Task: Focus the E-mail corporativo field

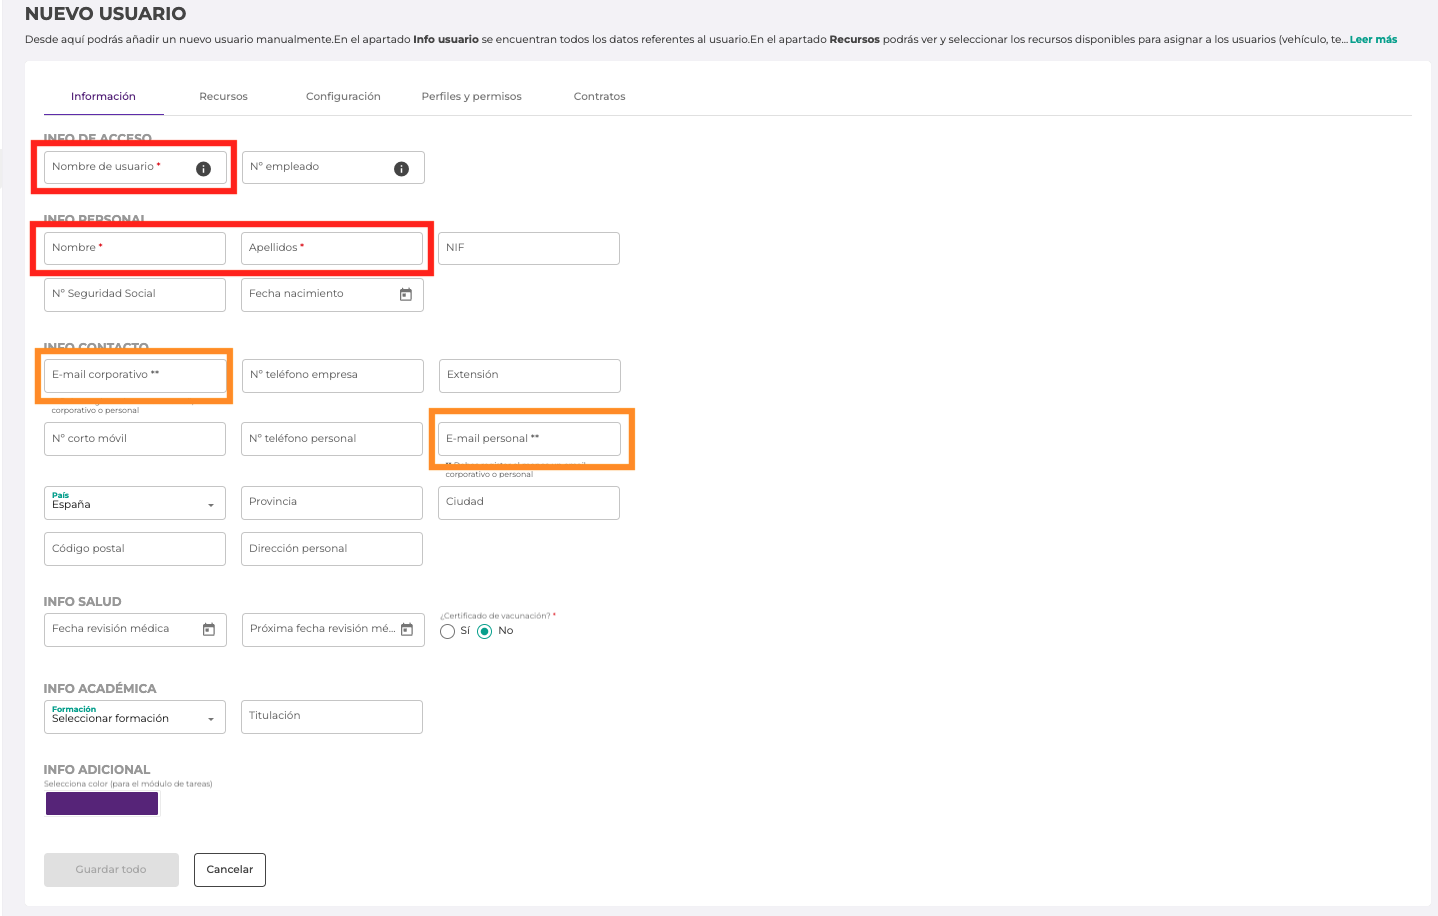Action: click(134, 376)
